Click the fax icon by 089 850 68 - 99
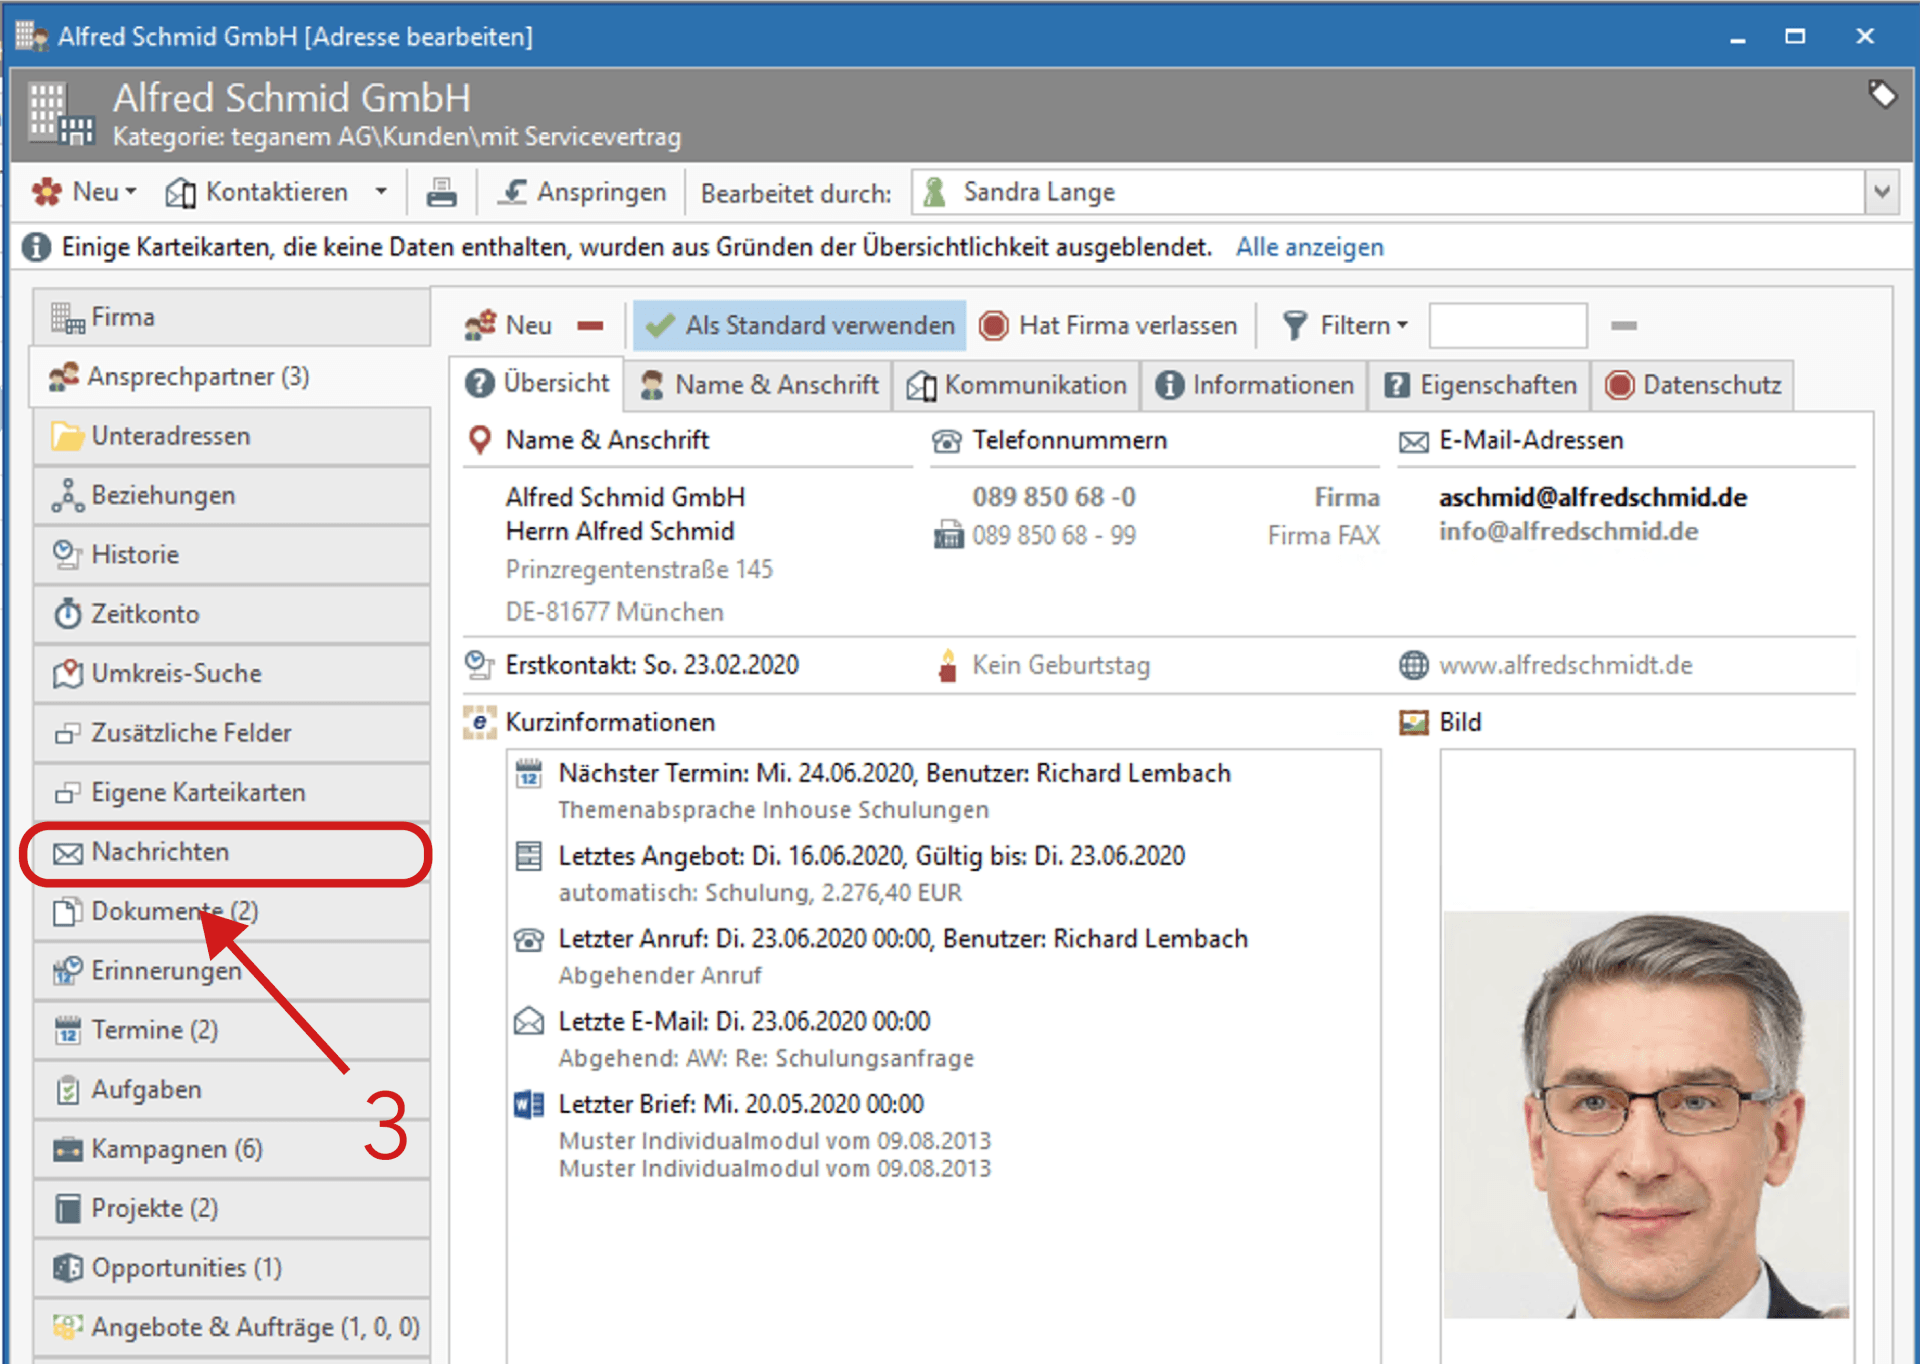 (947, 536)
